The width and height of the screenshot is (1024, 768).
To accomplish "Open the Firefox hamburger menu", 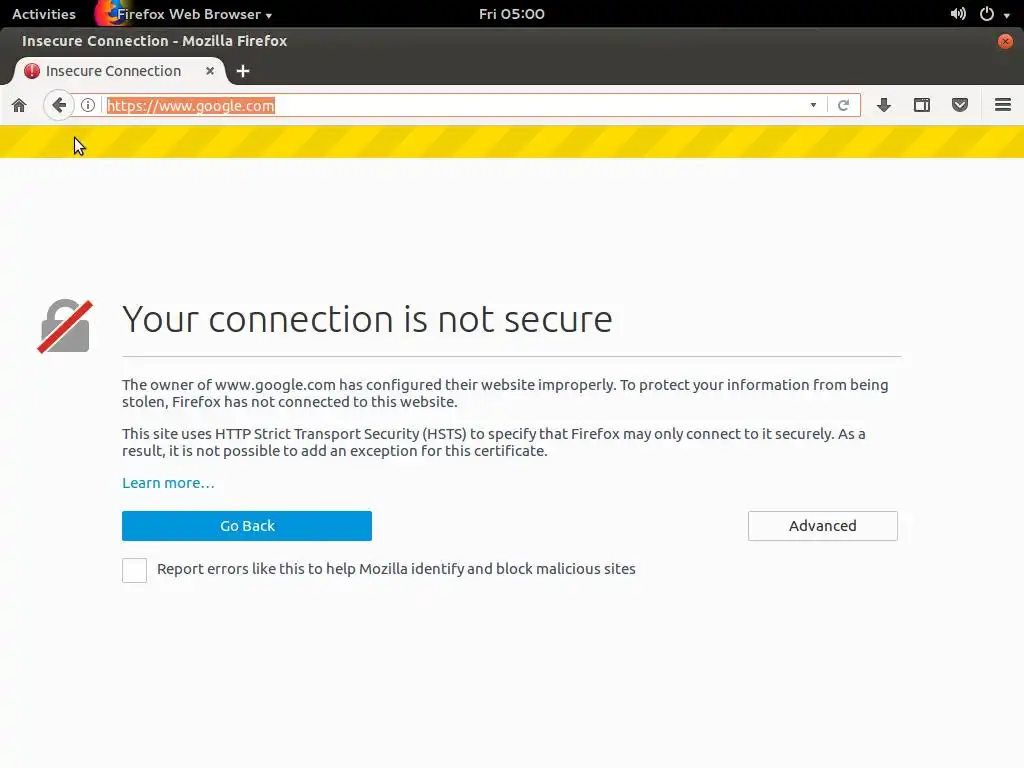I will [1002, 105].
